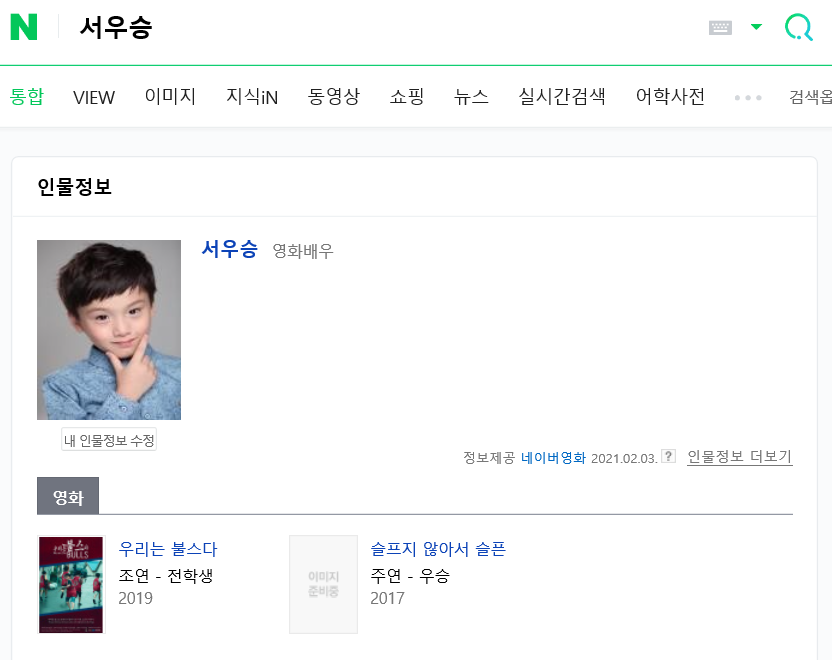Image resolution: width=832 pixels, height=660 pixels.
Task: Switch to the 이미지 tab
Action: click(x=170, y=97)
